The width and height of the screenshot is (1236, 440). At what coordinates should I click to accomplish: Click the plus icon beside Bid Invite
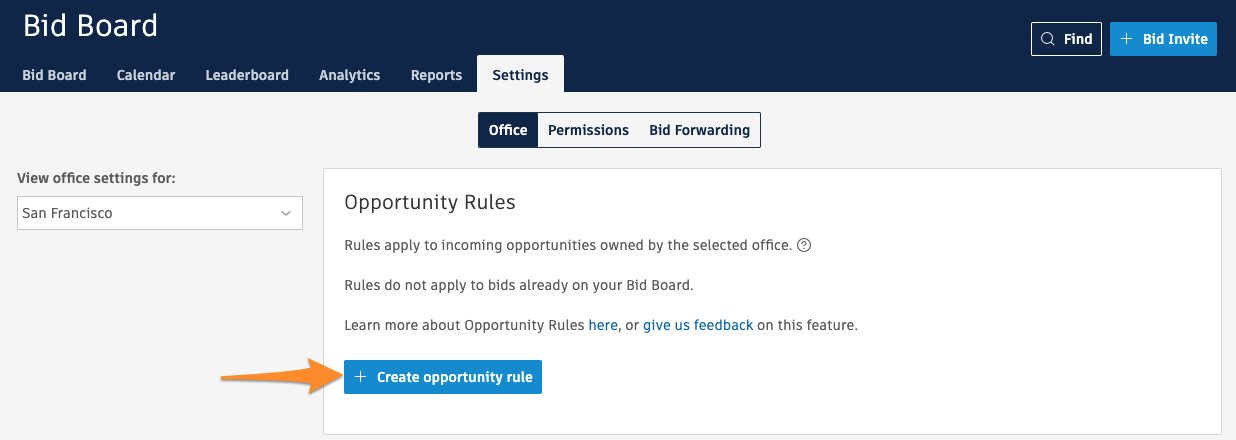pyautogui.click(x=1126, y=39)
